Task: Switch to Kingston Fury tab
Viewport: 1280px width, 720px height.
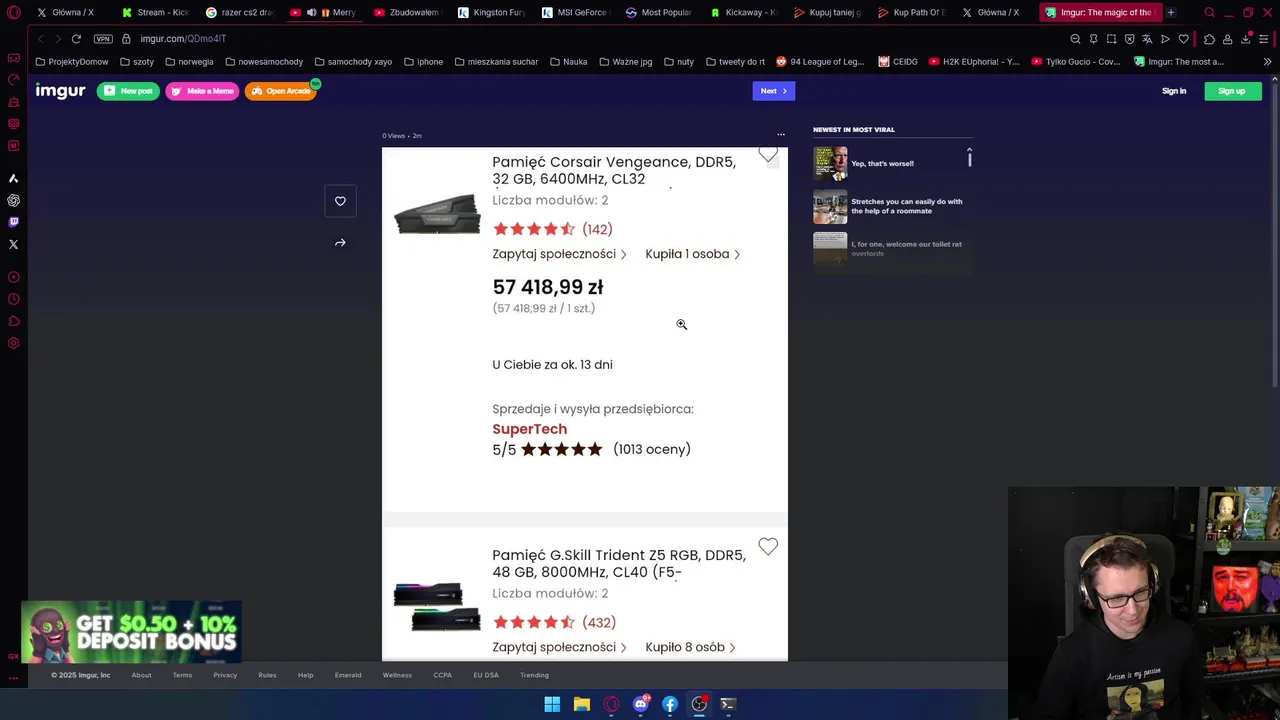Action: pos(491,12)
